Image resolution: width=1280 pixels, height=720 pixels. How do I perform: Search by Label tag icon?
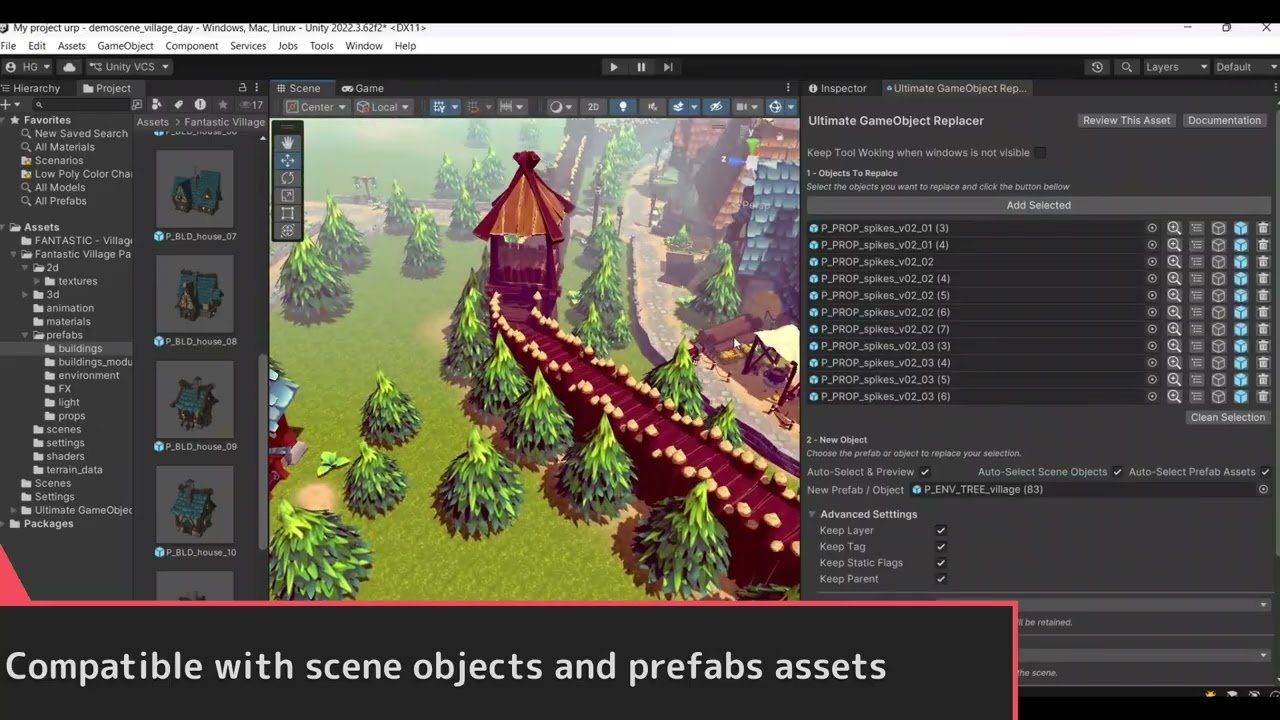pyautogui.click(x=178, y=105)
